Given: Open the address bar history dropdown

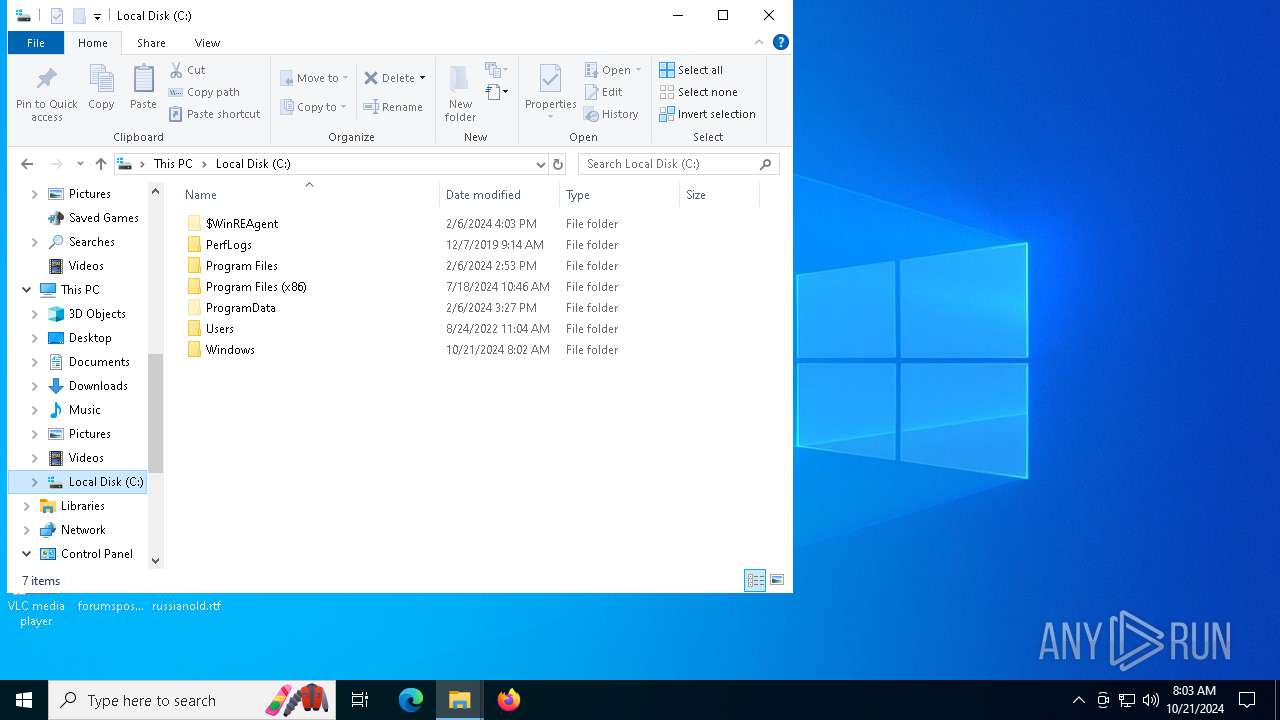Looking at the screenshot, I should (x=541, y=164).
